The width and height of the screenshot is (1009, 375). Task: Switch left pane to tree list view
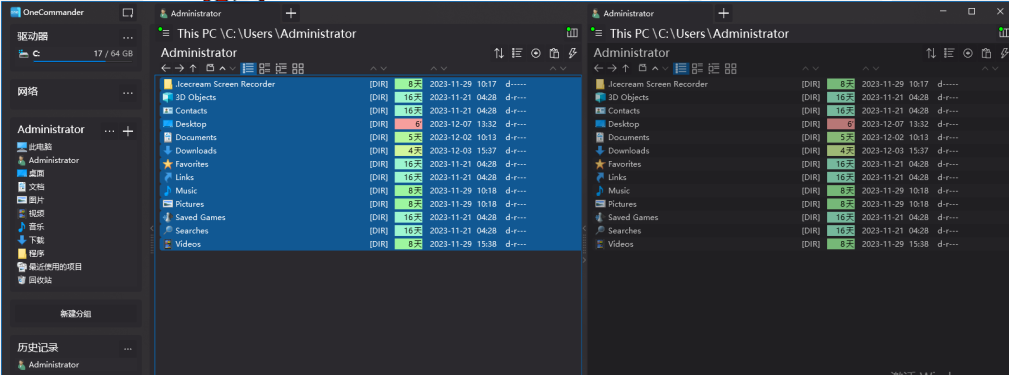pos(281,68)
